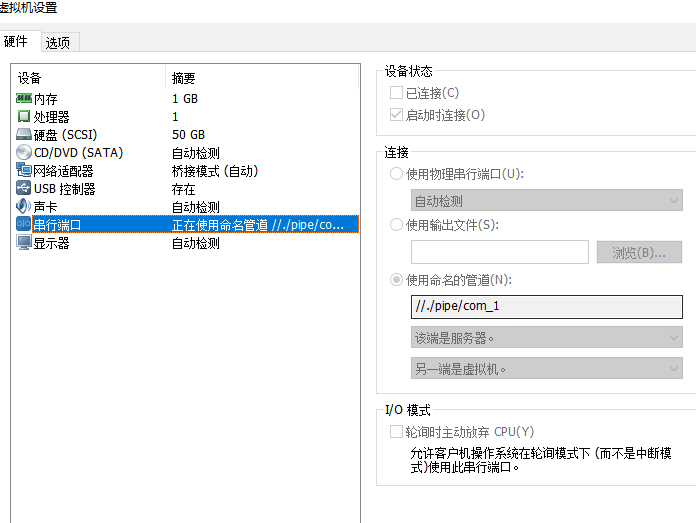
Task: Click the serial port (串行端口) icon
Action: point(24,224)
